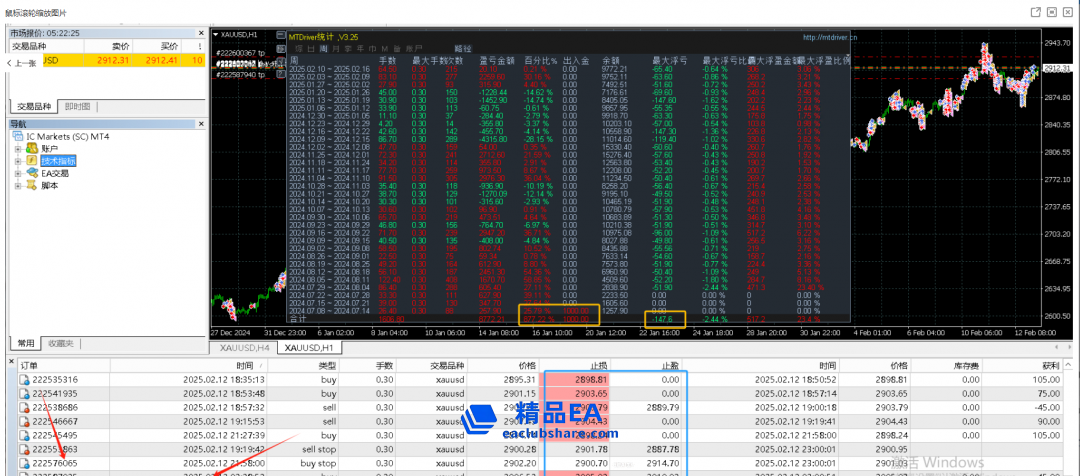Click the EA交易 expert advisors icon
Viewport: 1080px width, 476px height.
[x=33, y=173]
